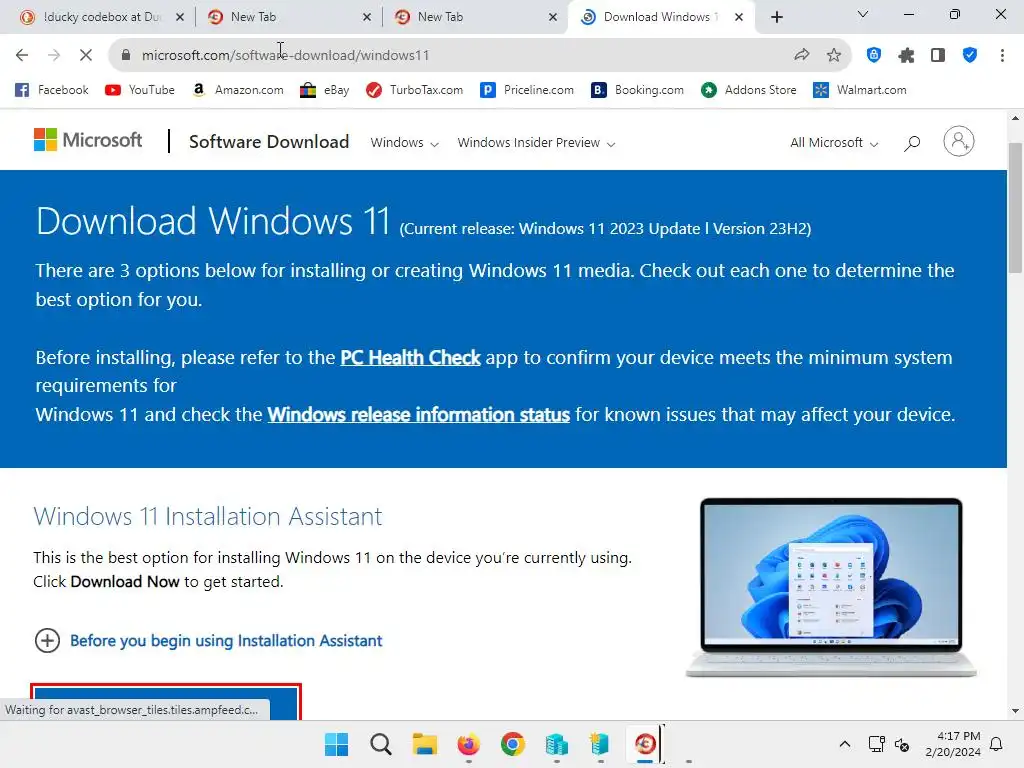The image size is (1024, 768).
Task: Show hidden system tray icons
Action: click(x=844, y=744)
